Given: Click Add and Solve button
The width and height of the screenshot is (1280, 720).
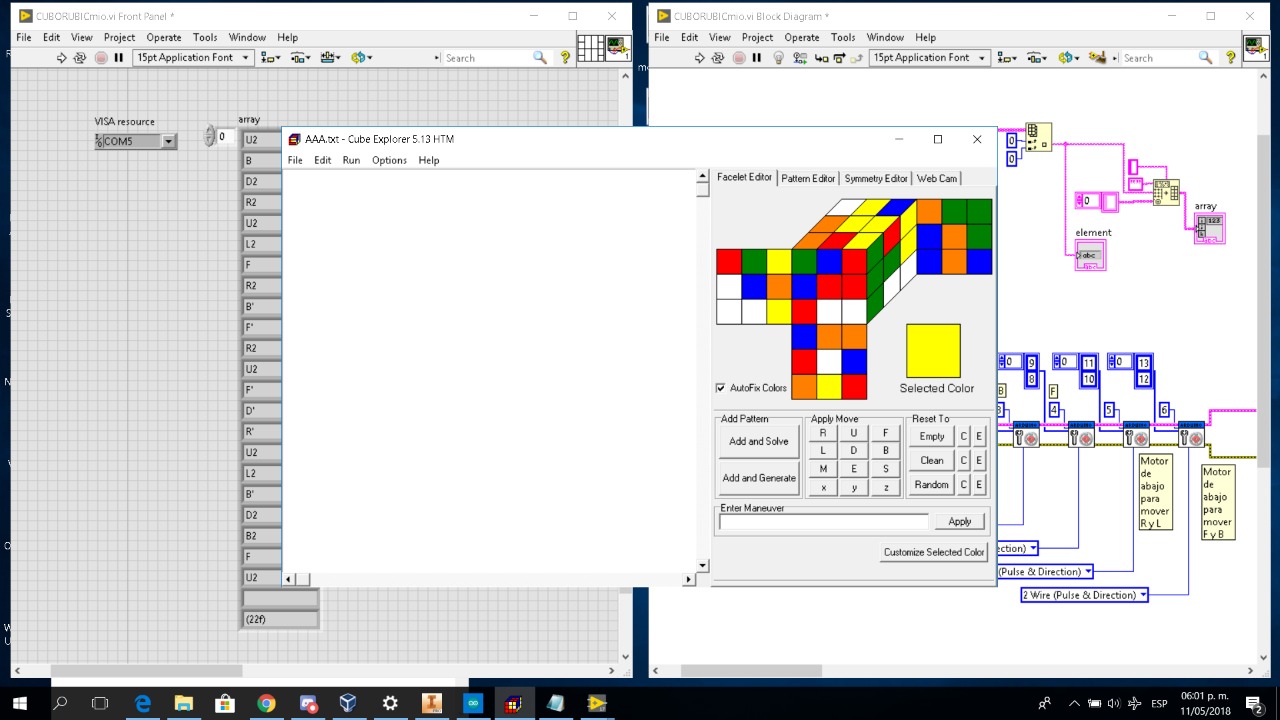Looking at the screenshot, I should [758, 441].
